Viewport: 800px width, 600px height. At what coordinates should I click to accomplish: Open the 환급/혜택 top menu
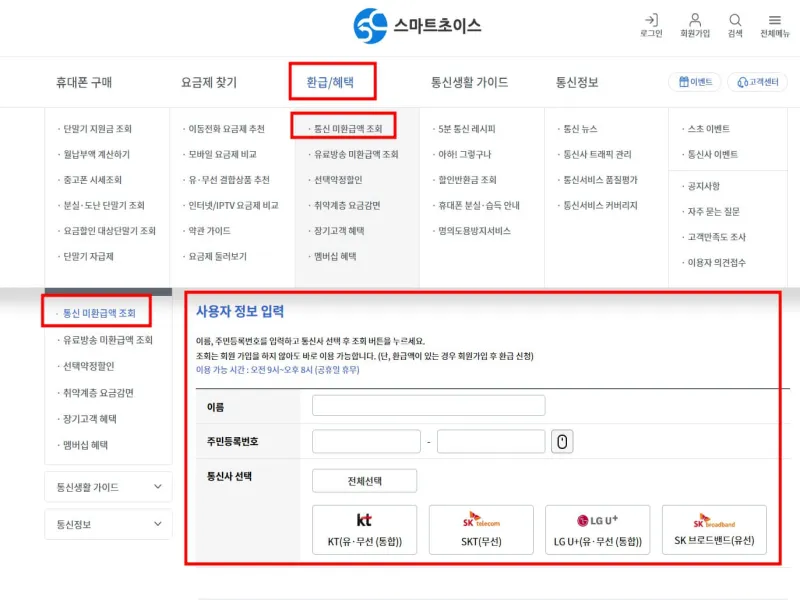pyautogui.click(x=332, y=82)
